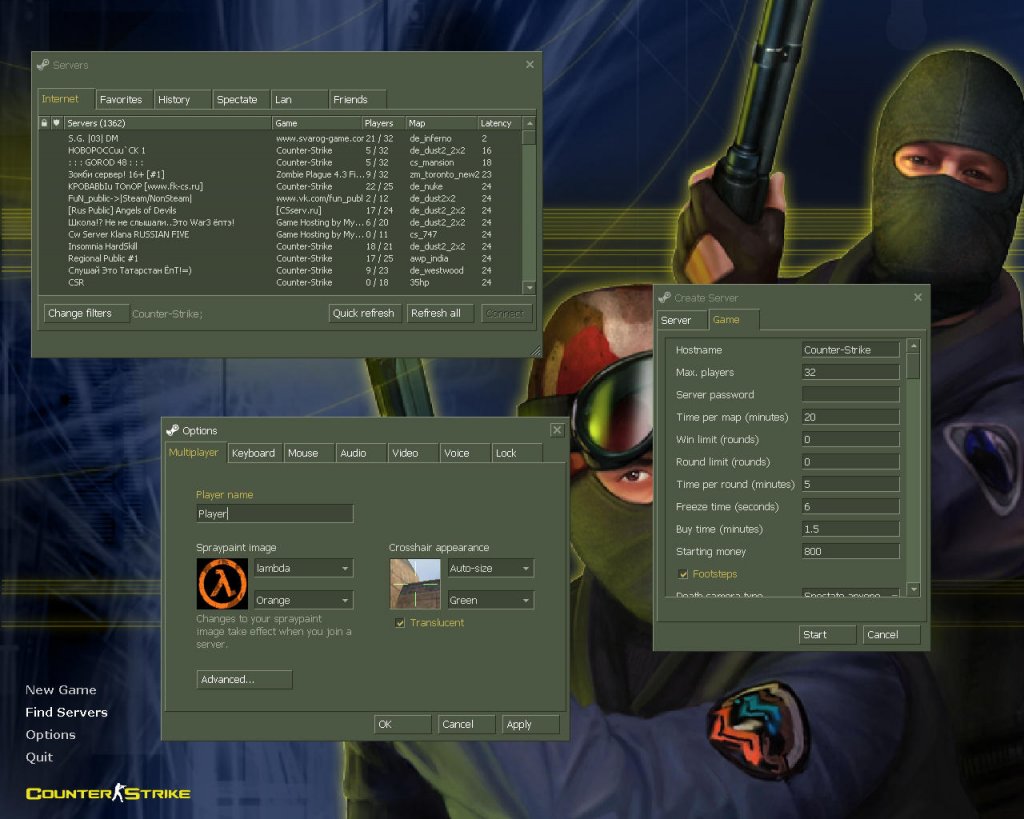This screenshot has width=1024, height=819.
Task: Open the History tab in Servers
Action: [182, 99]
